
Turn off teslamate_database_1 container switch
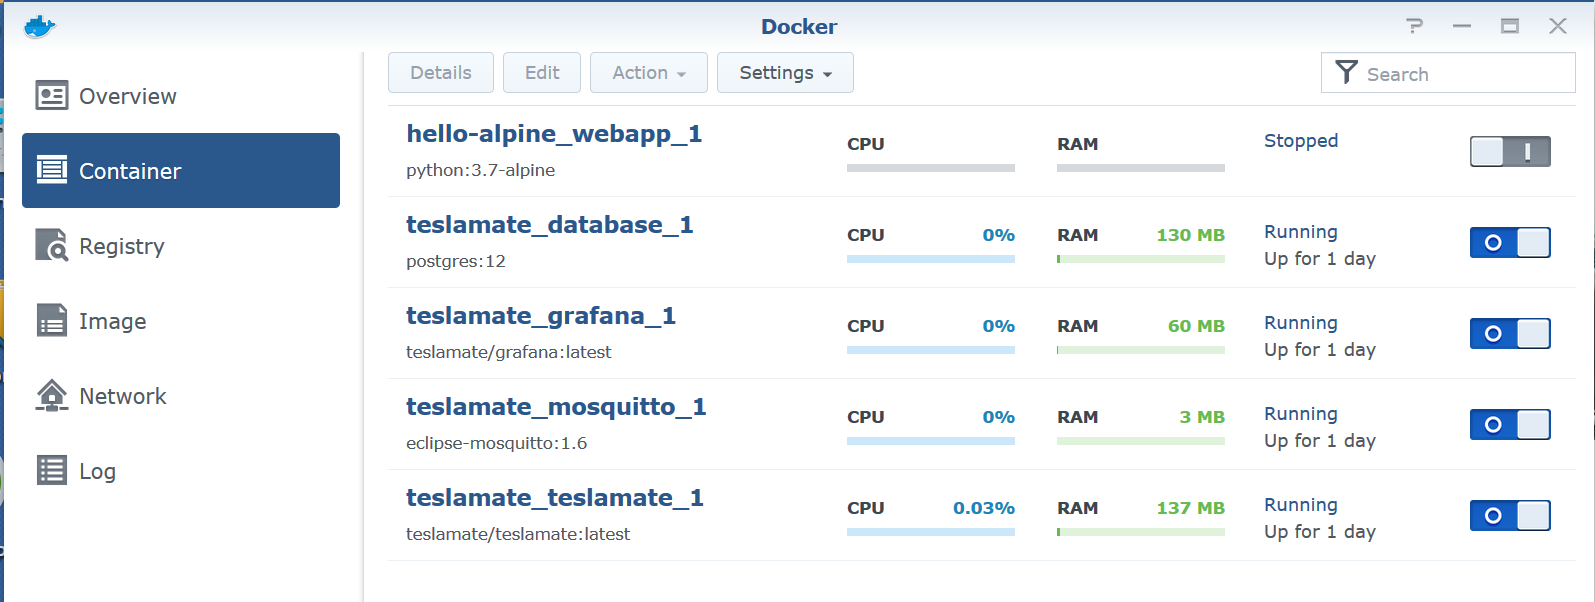pos(1510,243)
